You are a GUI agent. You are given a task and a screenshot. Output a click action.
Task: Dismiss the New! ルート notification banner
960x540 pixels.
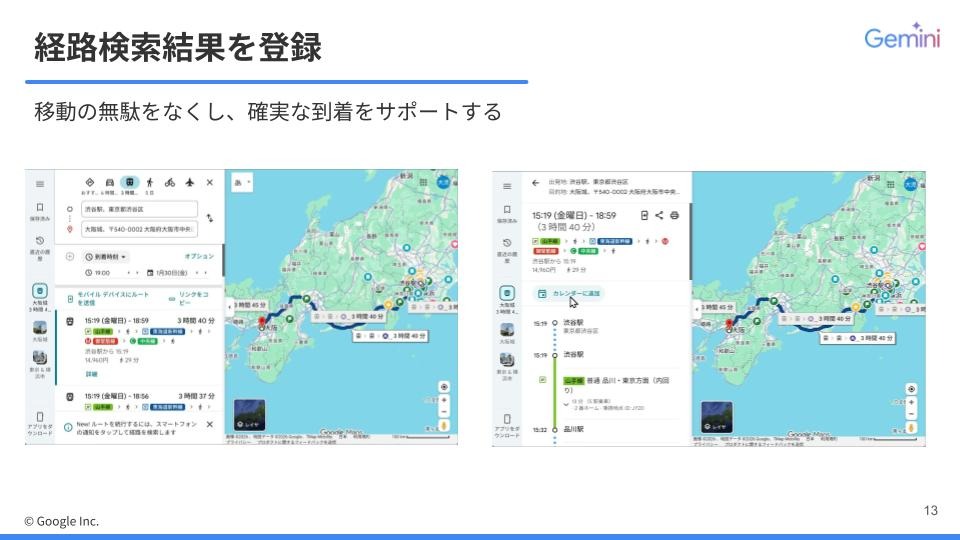tap(209, 425)
